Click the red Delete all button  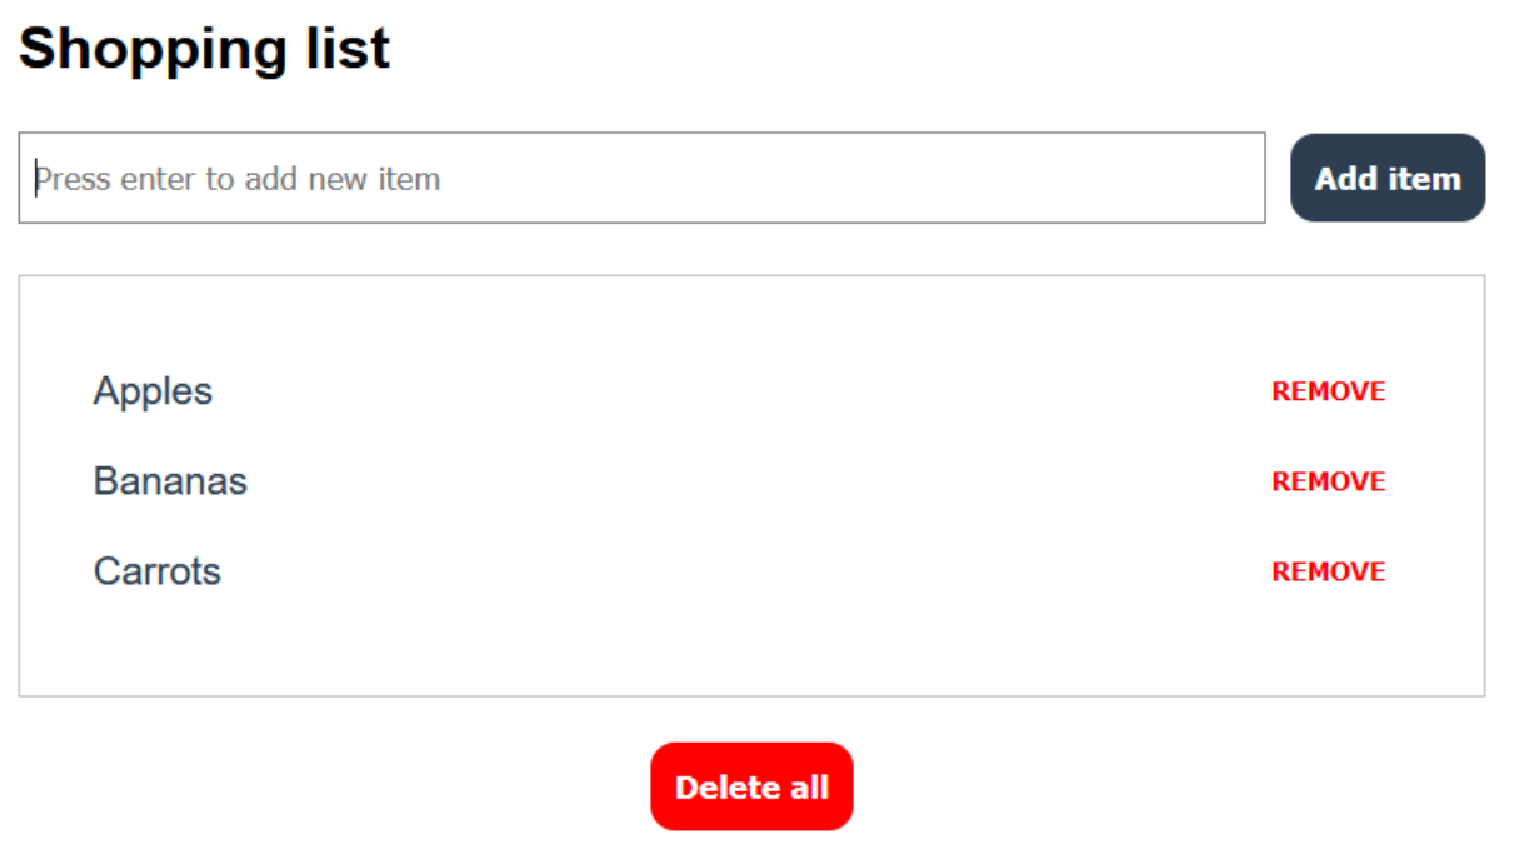click(752, 786)
